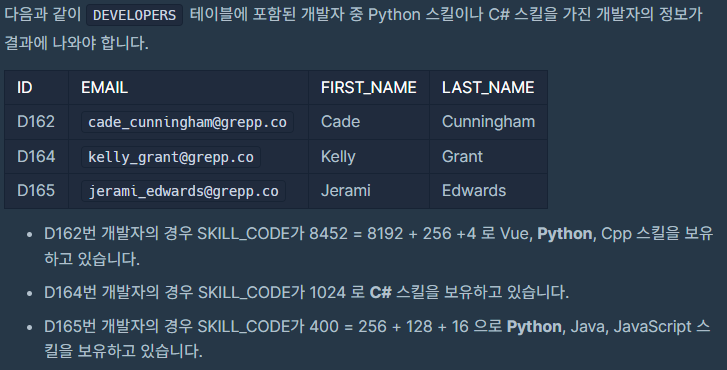Select the first name Cade
The height and width of the screenshot is (370, 727).
click(x=340, y=121)
